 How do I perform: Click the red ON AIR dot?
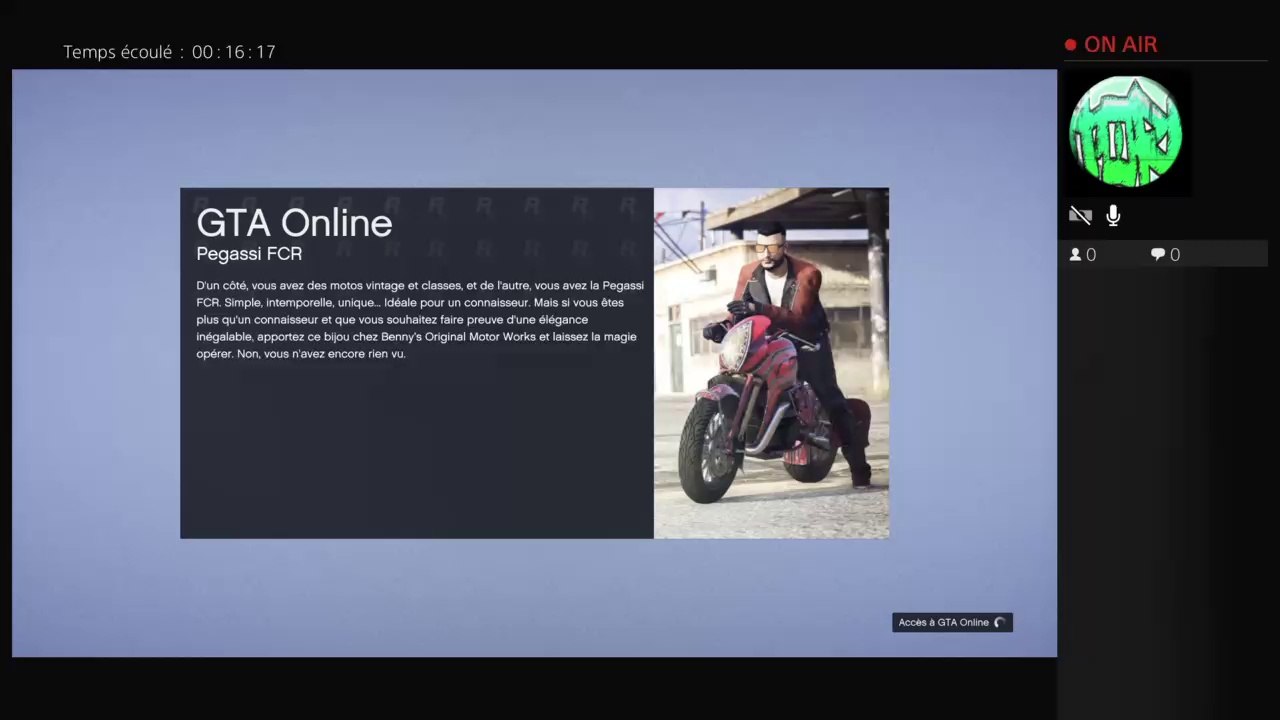1070,45
